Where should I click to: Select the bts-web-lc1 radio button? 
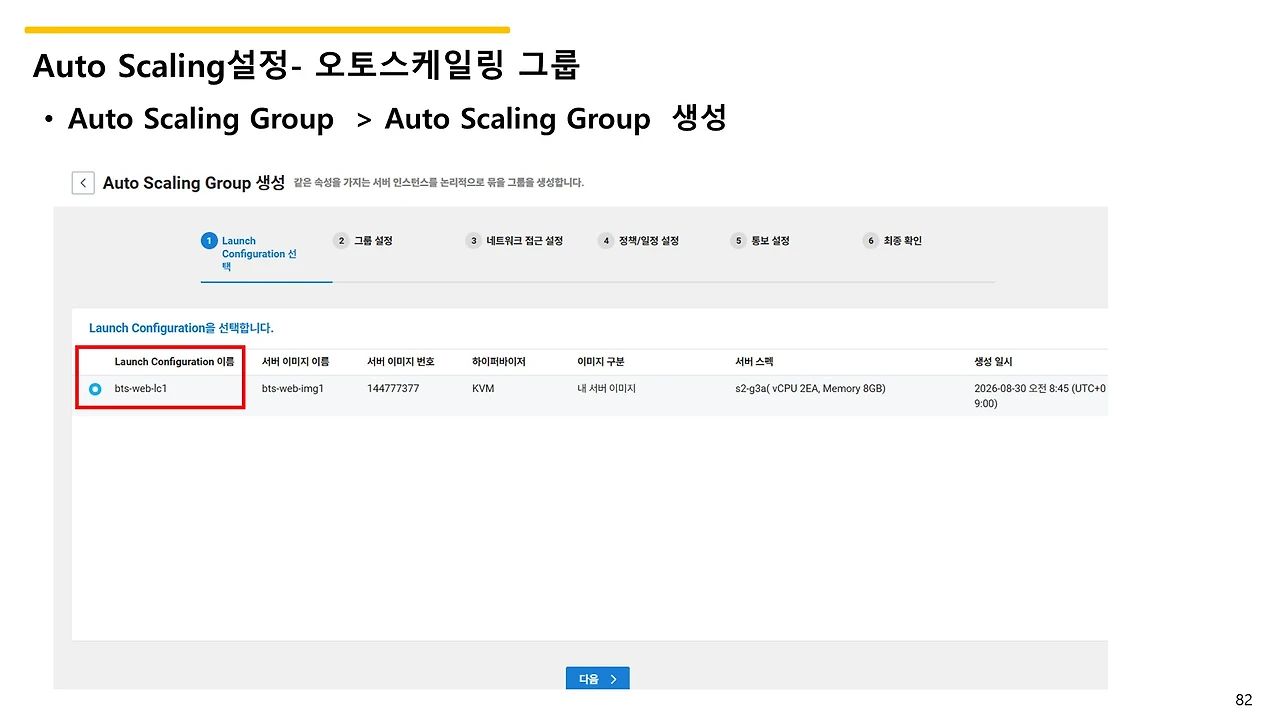pos(95,389)
